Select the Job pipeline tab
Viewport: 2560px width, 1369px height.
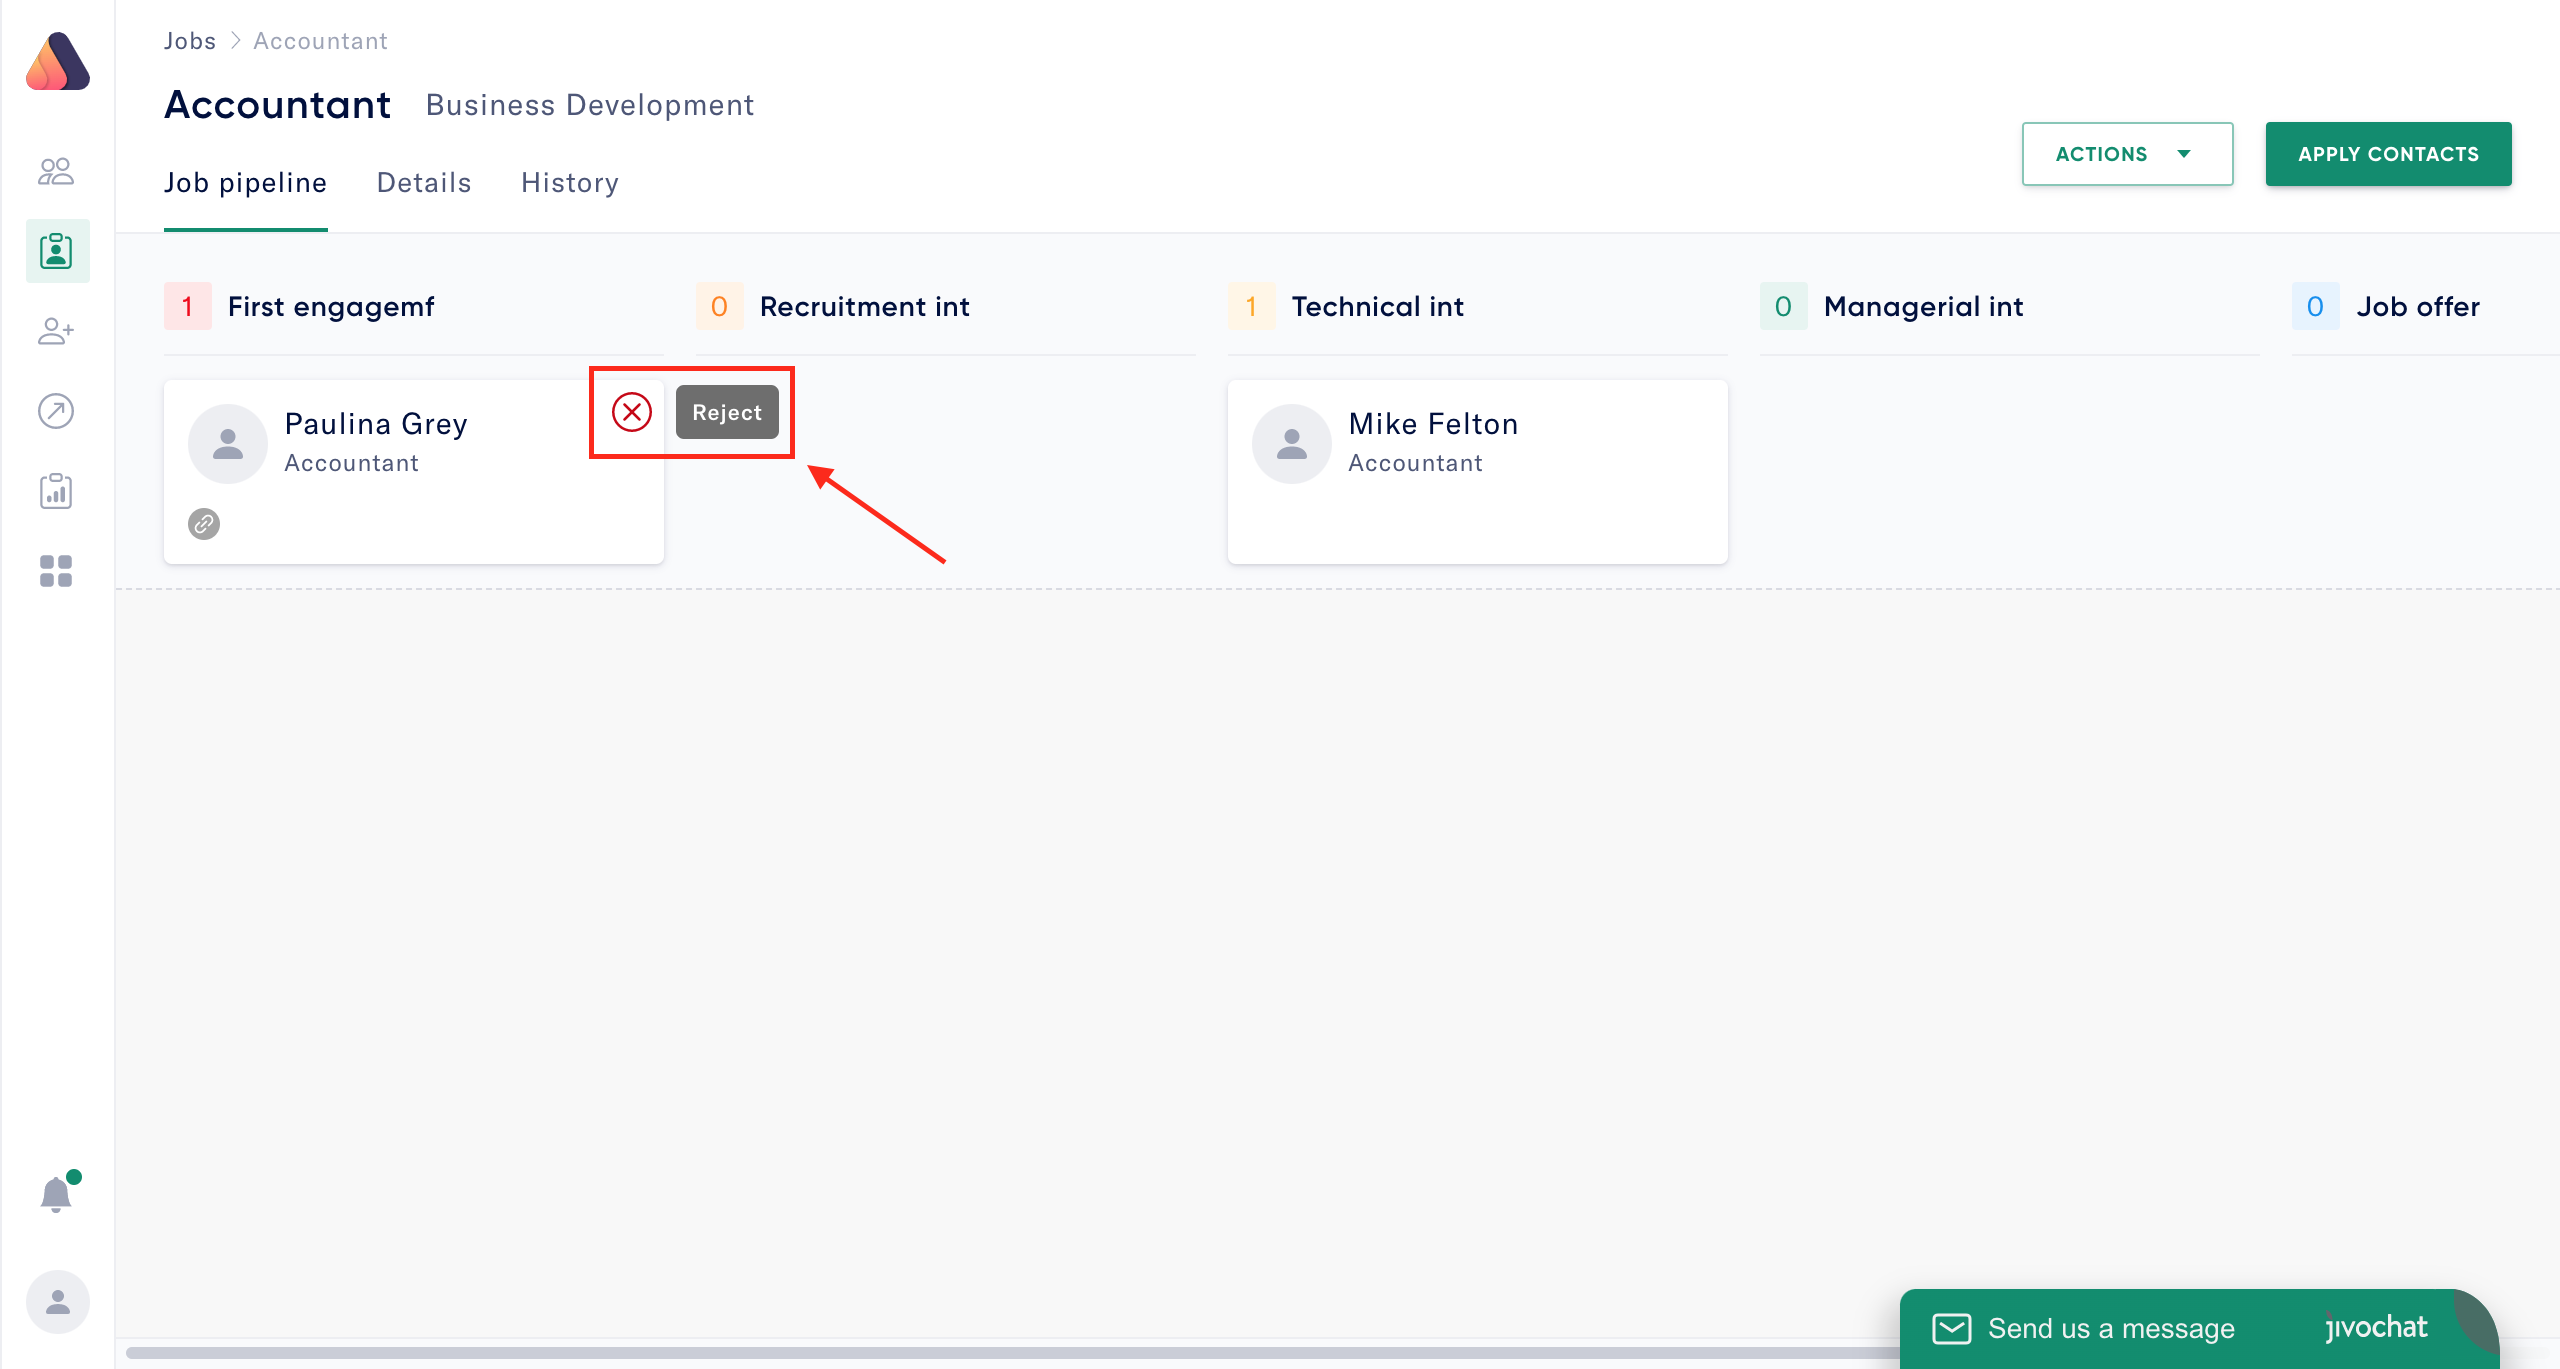[245, 183]
